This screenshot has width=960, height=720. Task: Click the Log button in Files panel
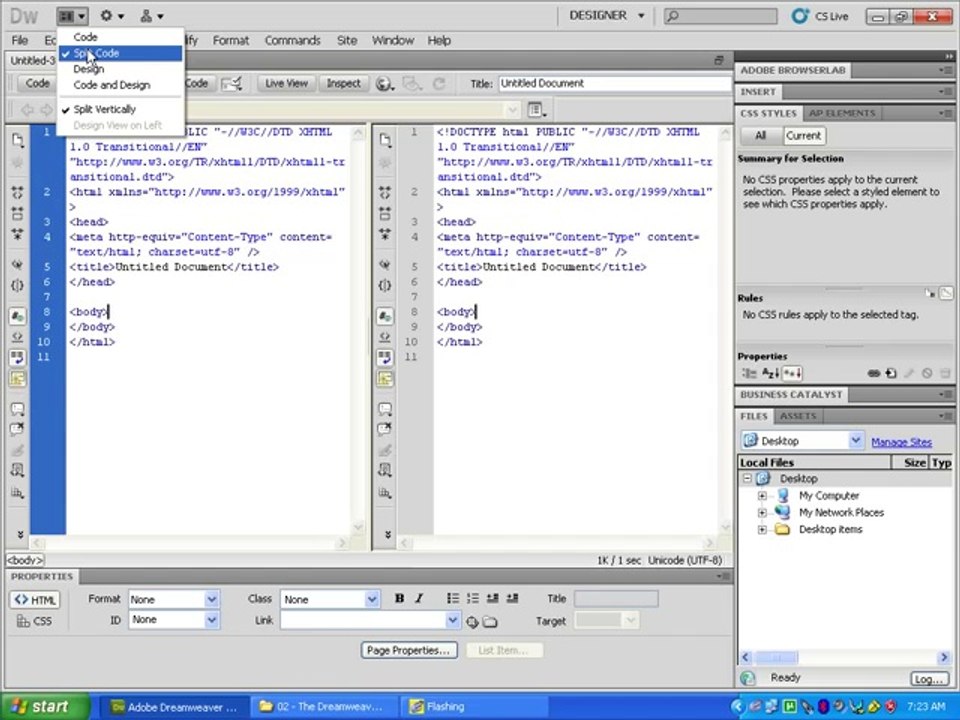coord(928,679)
